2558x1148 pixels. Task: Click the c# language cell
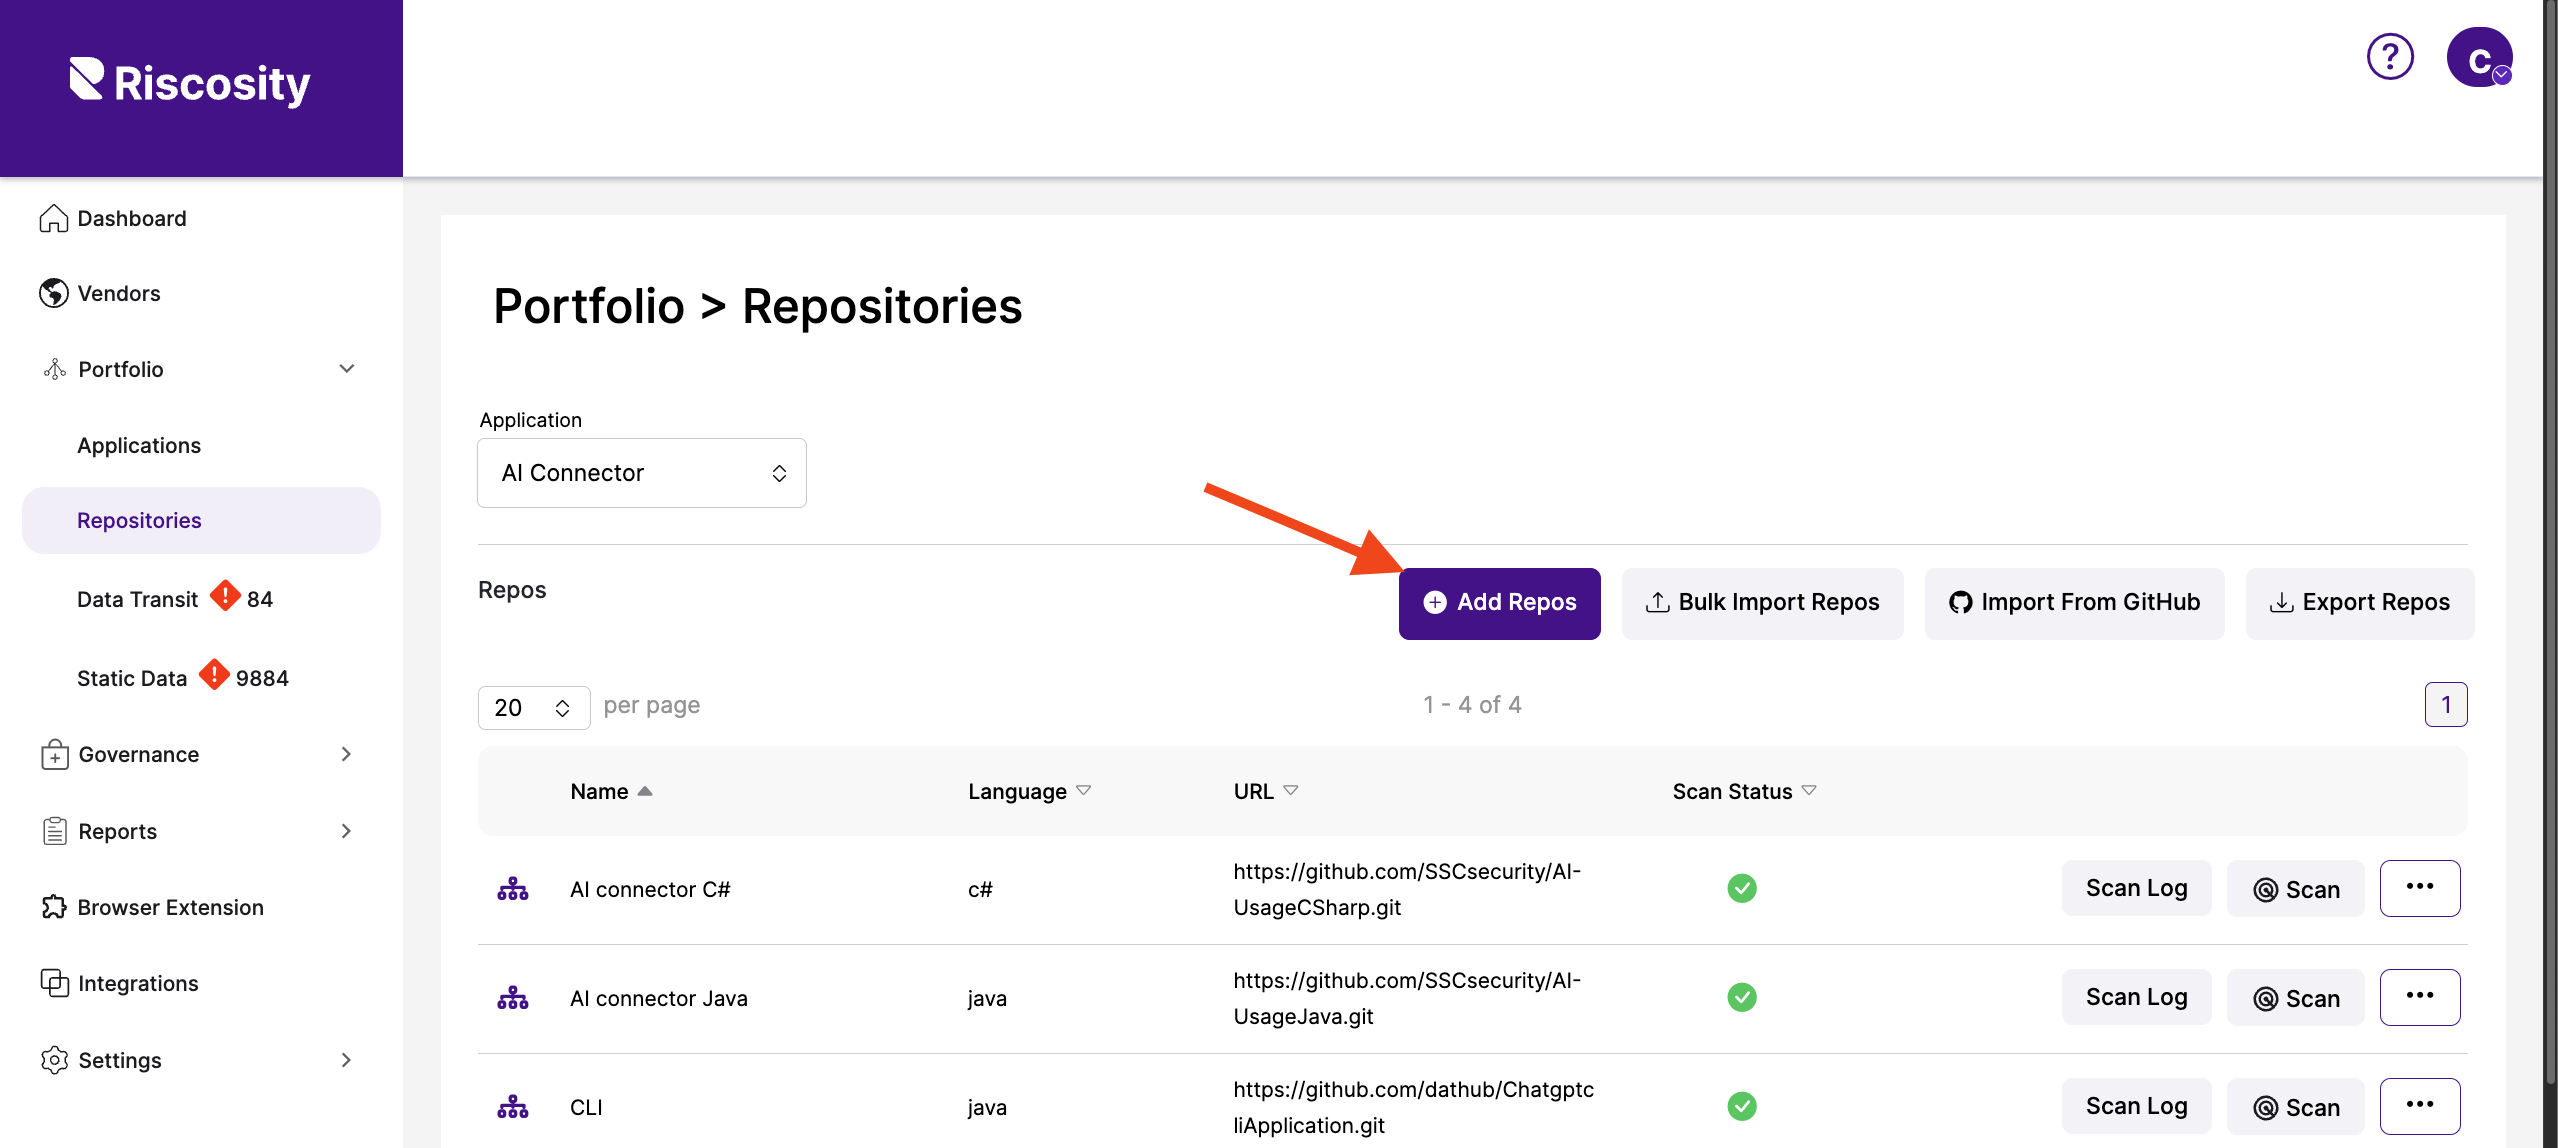[980, 889]
